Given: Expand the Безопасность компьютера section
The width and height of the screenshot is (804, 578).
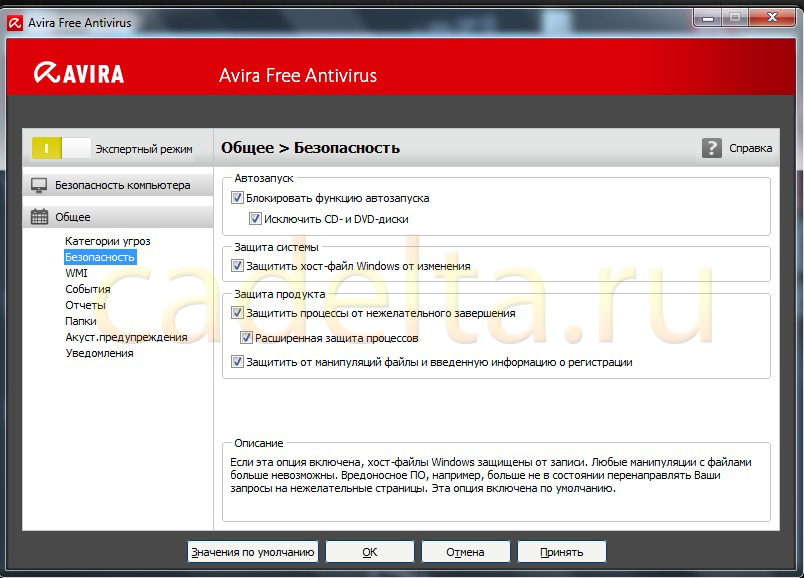Looking at the screenshot, I should pyautogui.click(x=118, y=185).
